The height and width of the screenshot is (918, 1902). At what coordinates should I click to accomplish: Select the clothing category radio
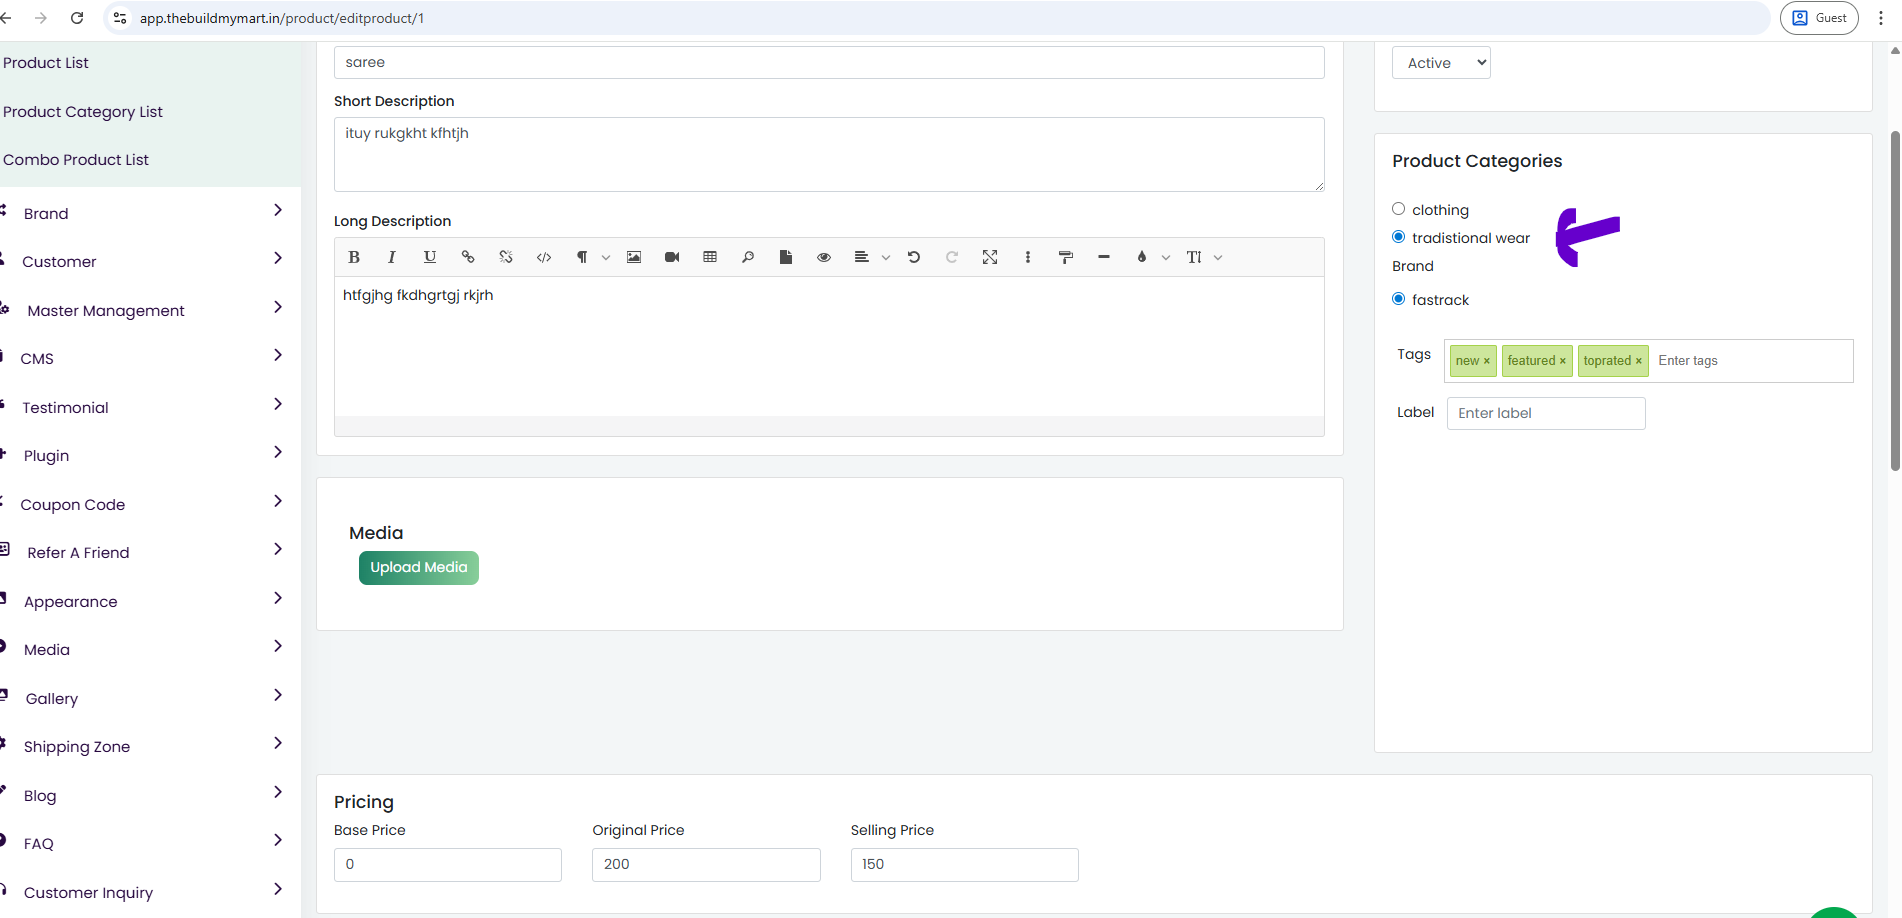click(1399, 209)
